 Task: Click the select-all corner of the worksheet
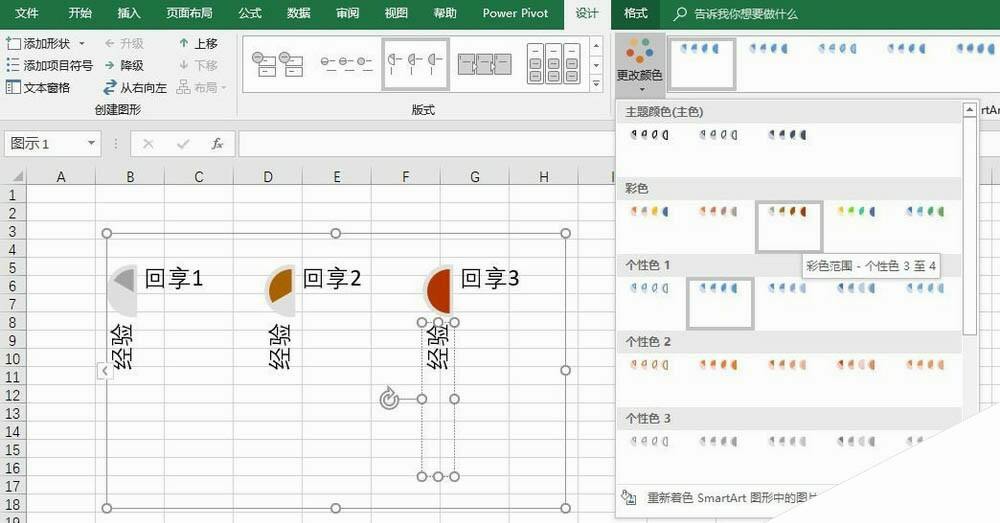coord(12,177)
